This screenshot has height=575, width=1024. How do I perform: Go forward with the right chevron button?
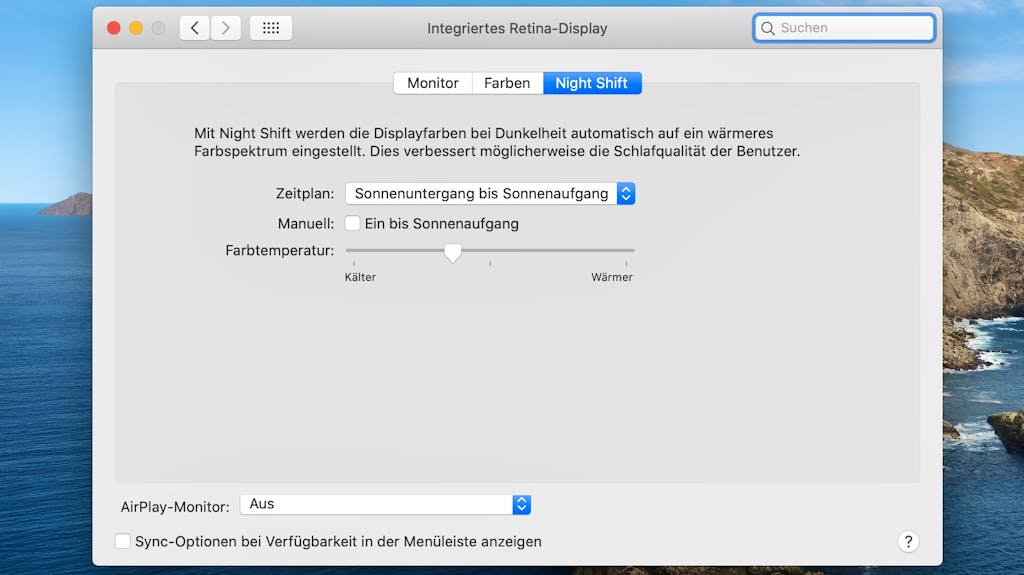pyautogui.click(x=225, y=28)
